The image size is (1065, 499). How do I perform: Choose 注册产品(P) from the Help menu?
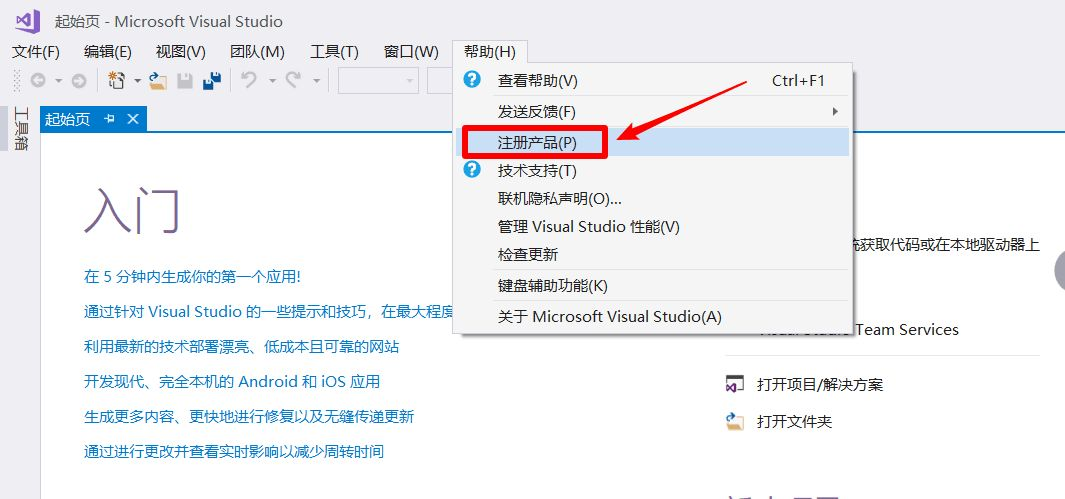[653, 143]
